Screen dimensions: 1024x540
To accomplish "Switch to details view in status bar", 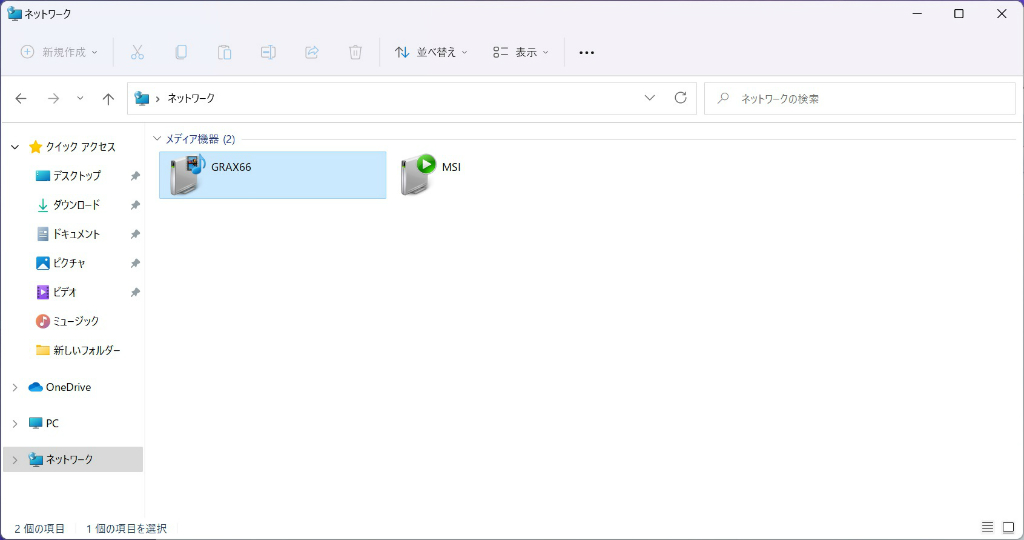I will [x=987, y=527].
